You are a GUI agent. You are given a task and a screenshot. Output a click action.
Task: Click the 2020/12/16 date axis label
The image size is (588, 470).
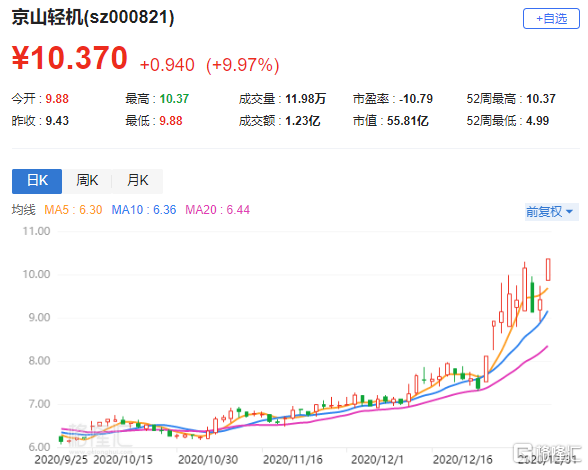tap(463, 459)
